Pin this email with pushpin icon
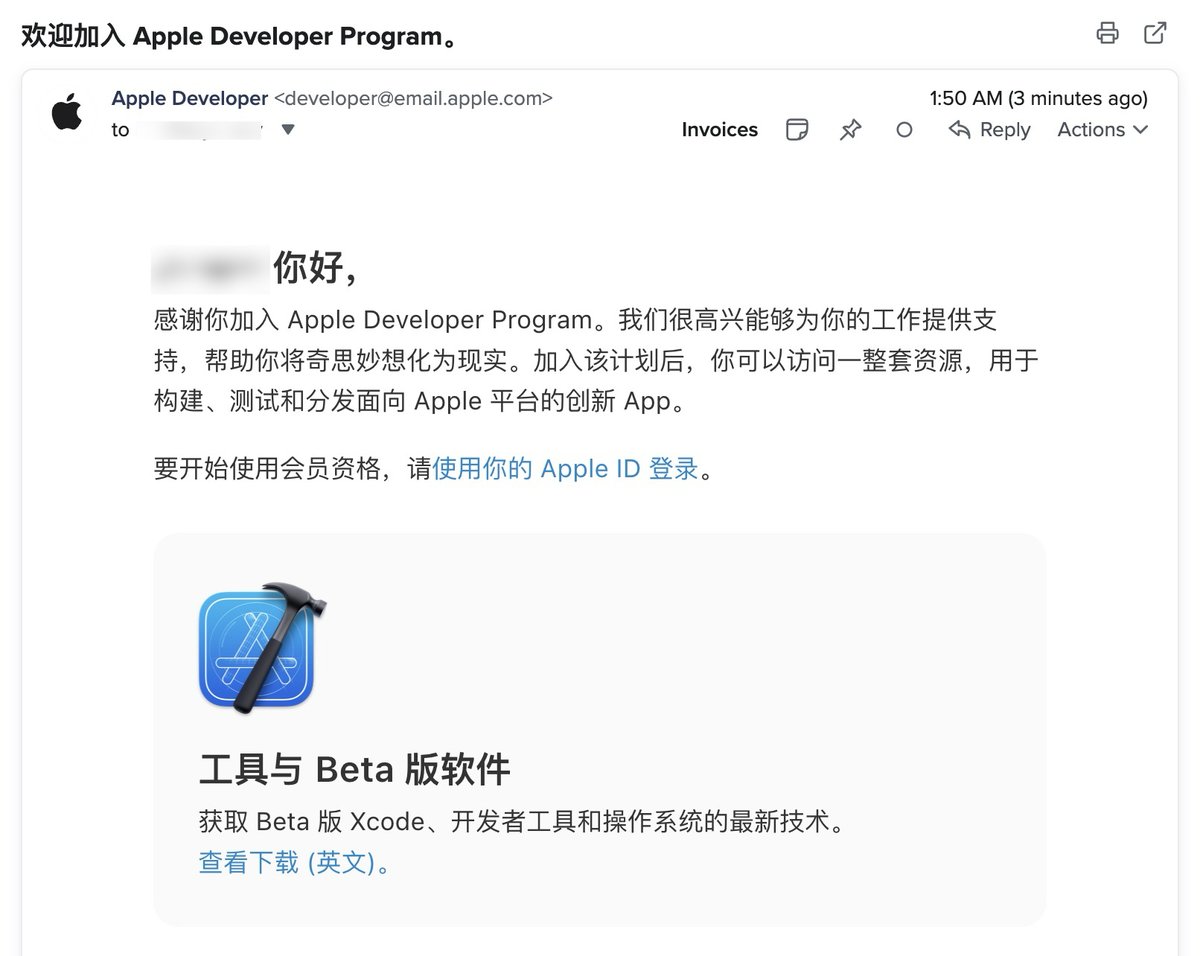This screenshot has width=1200, height=956. coord(851,130)
